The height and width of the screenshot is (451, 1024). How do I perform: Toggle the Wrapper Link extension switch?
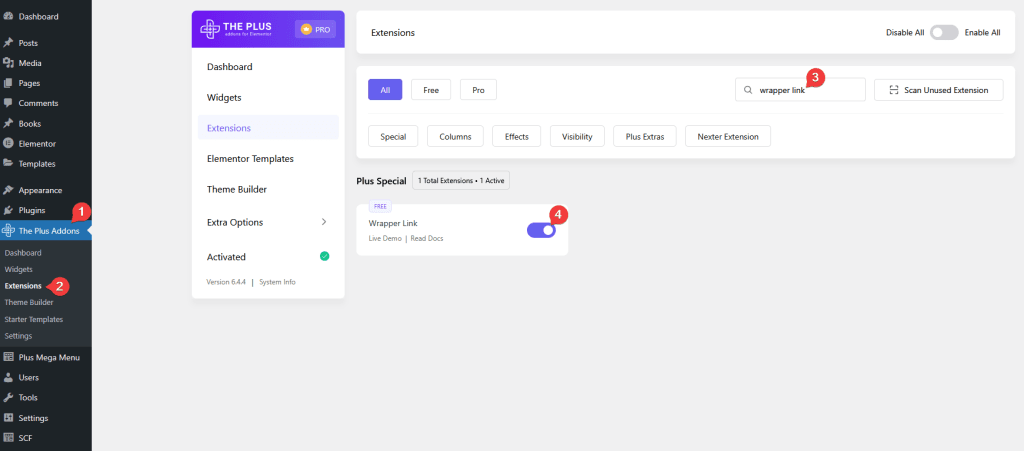click(541, 230)
